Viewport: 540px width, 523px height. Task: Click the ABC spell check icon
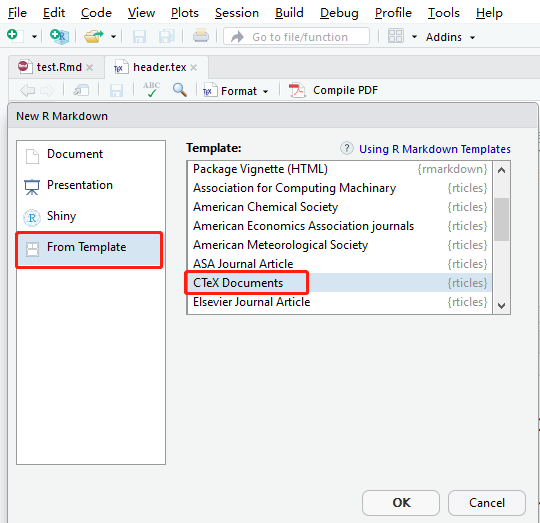point(152,90)
